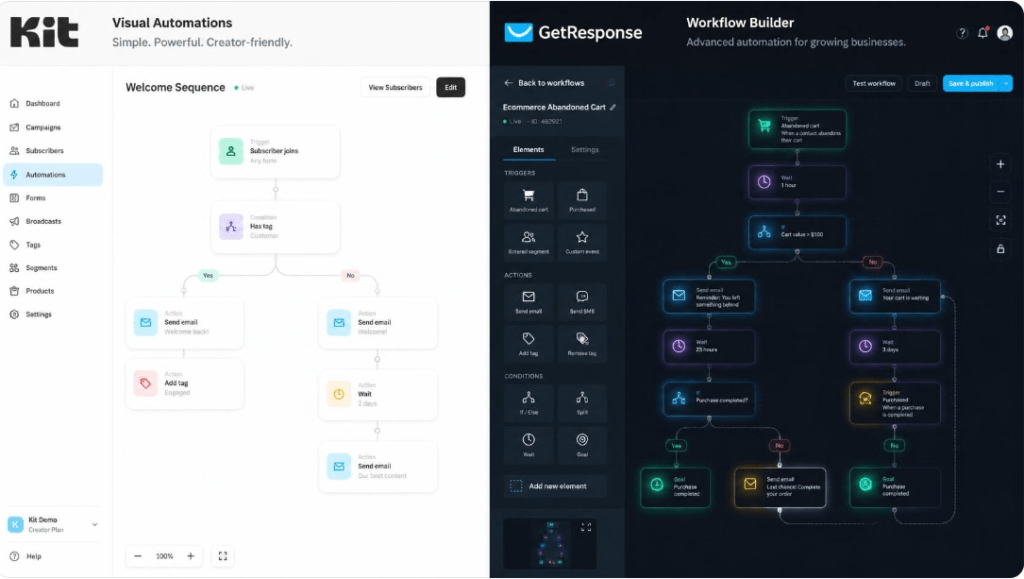Select the Wait 3 days node
1024x579 pixels.
point(895,347)
